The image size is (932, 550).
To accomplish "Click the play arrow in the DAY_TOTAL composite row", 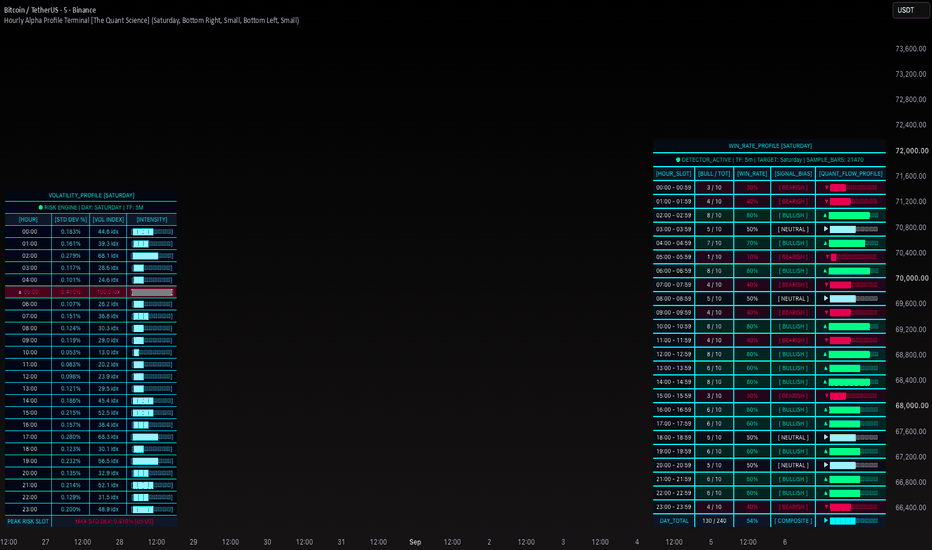I will [x=826, y=520].
